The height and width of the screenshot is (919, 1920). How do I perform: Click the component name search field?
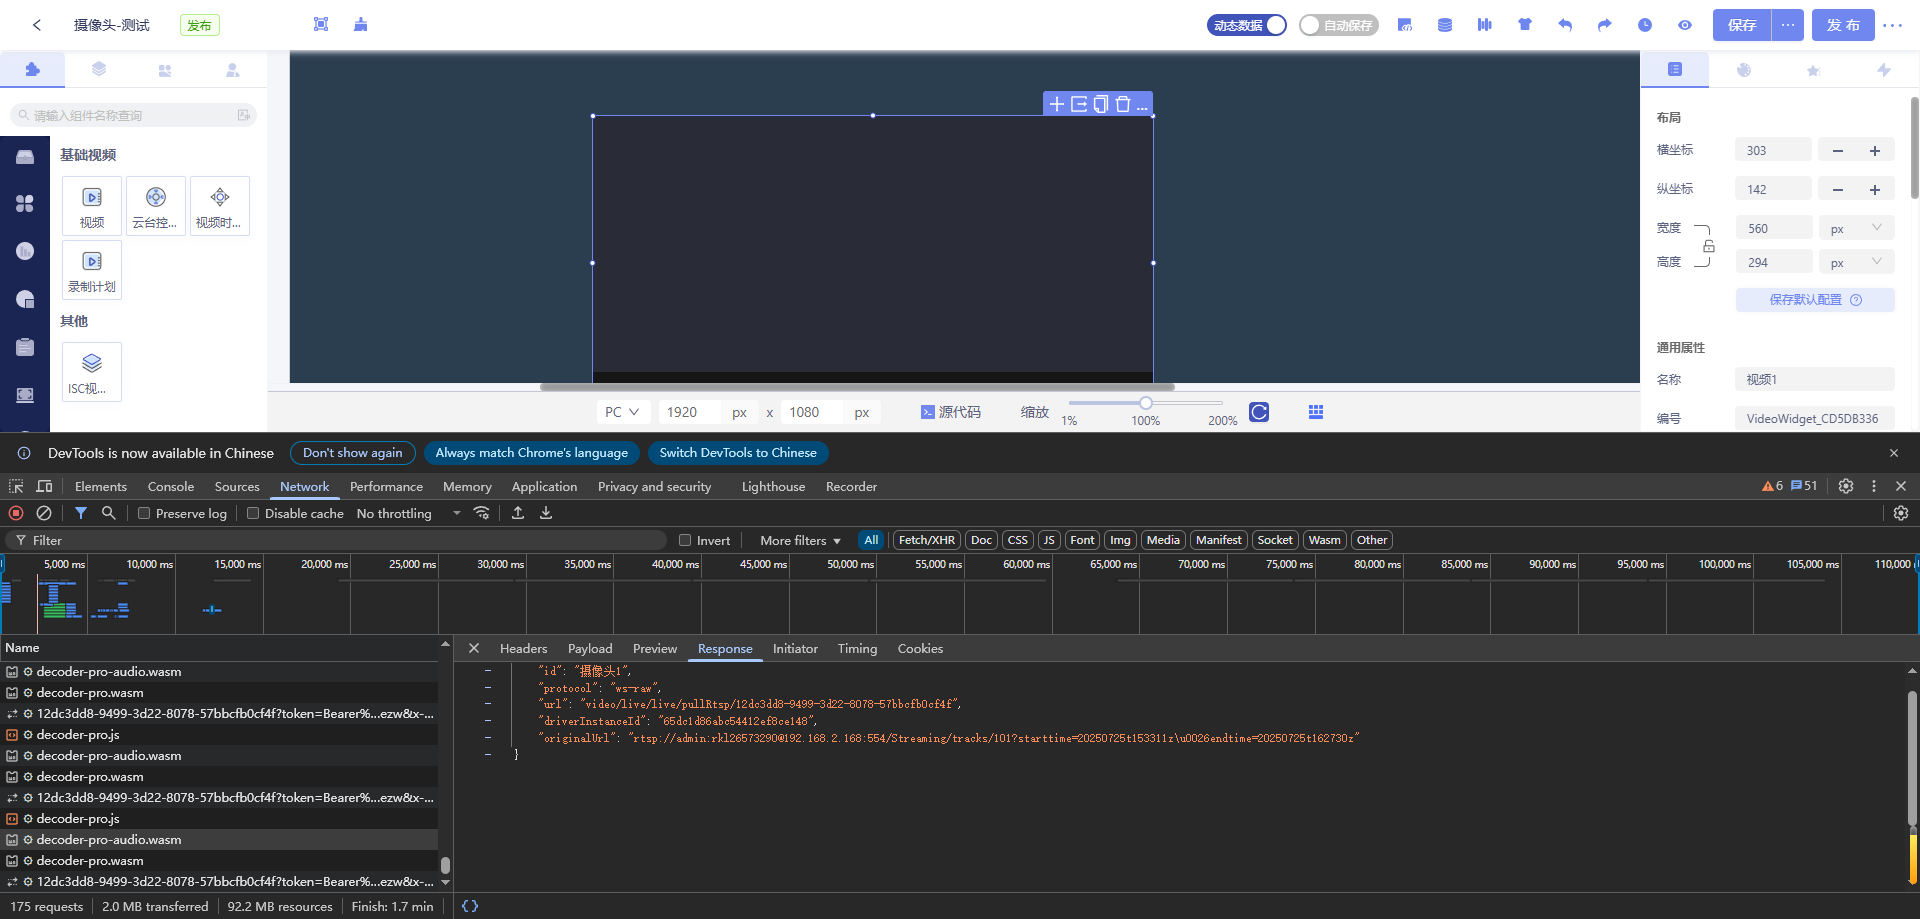(133, 115)
